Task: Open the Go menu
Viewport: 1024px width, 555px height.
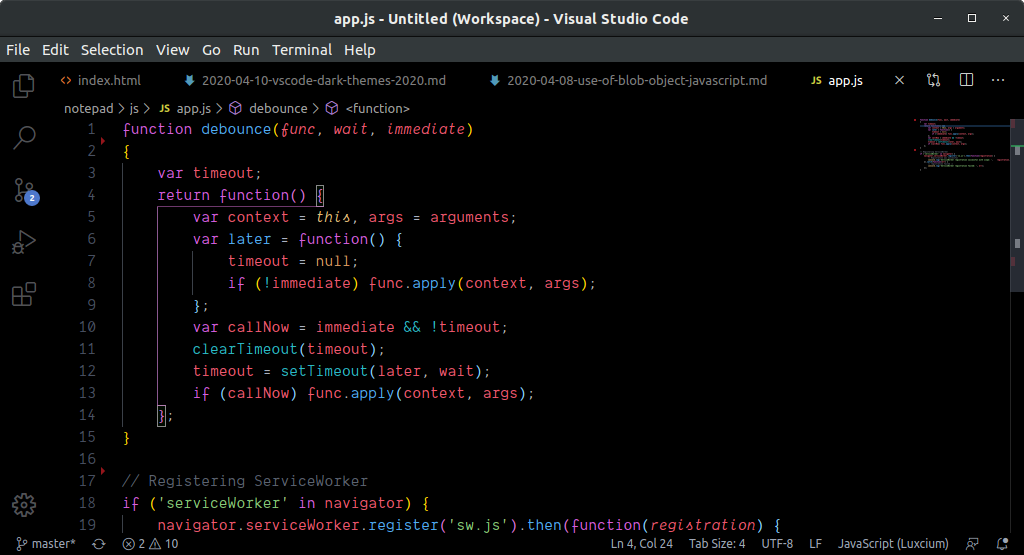Action: 211,50
